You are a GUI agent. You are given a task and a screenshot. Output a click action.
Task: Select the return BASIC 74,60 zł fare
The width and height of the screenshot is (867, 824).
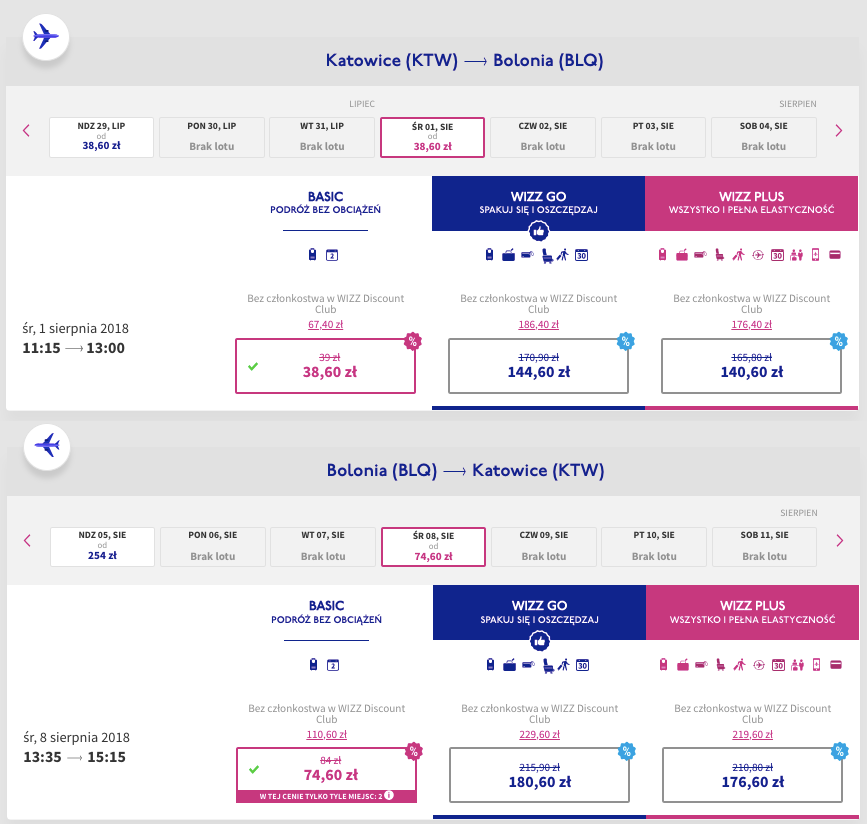tap(326, 775)
